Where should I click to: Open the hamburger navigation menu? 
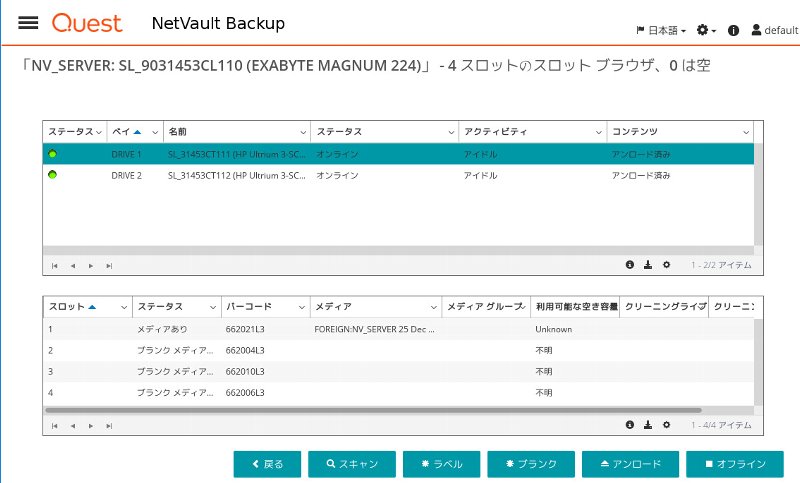tap(28, 23)
